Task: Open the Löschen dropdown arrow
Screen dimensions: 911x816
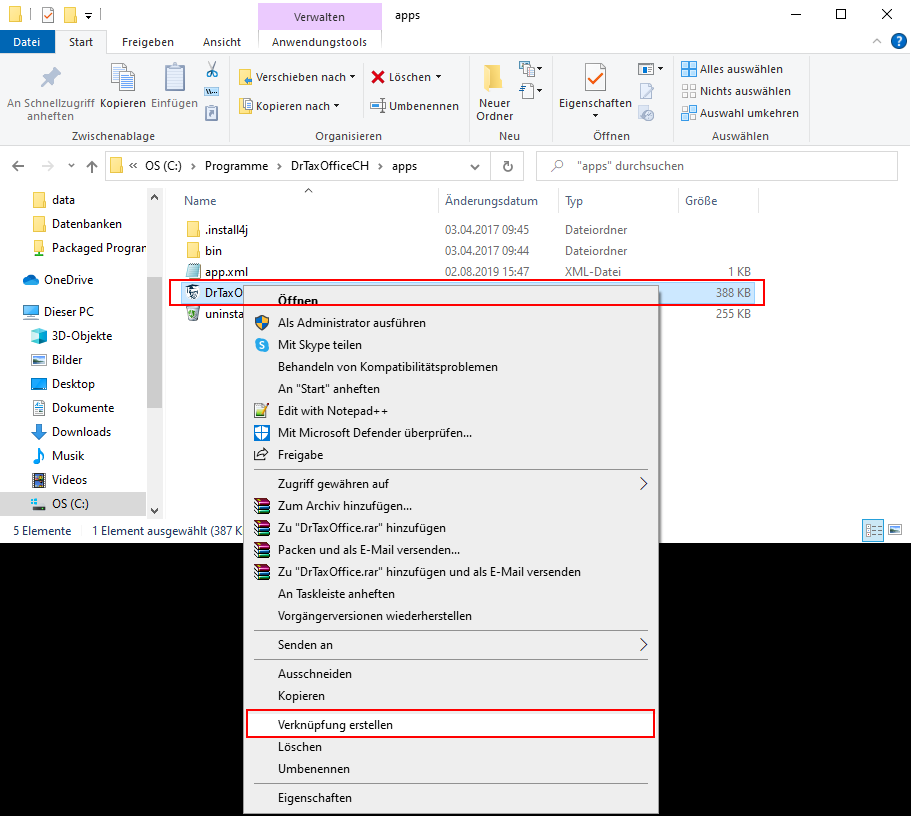Action: 438,77
